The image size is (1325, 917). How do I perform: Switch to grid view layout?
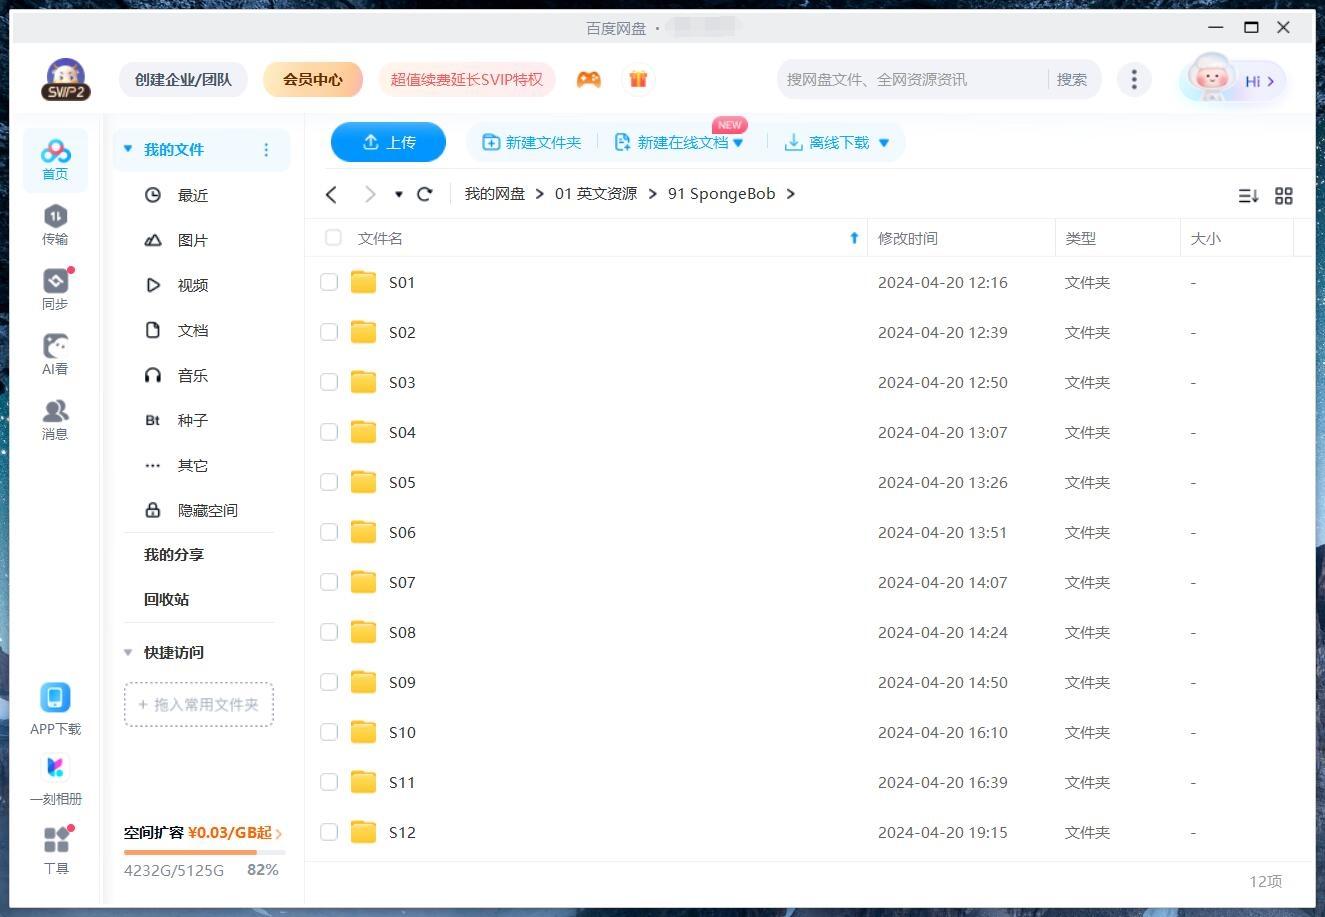[x=1284, y=196]
